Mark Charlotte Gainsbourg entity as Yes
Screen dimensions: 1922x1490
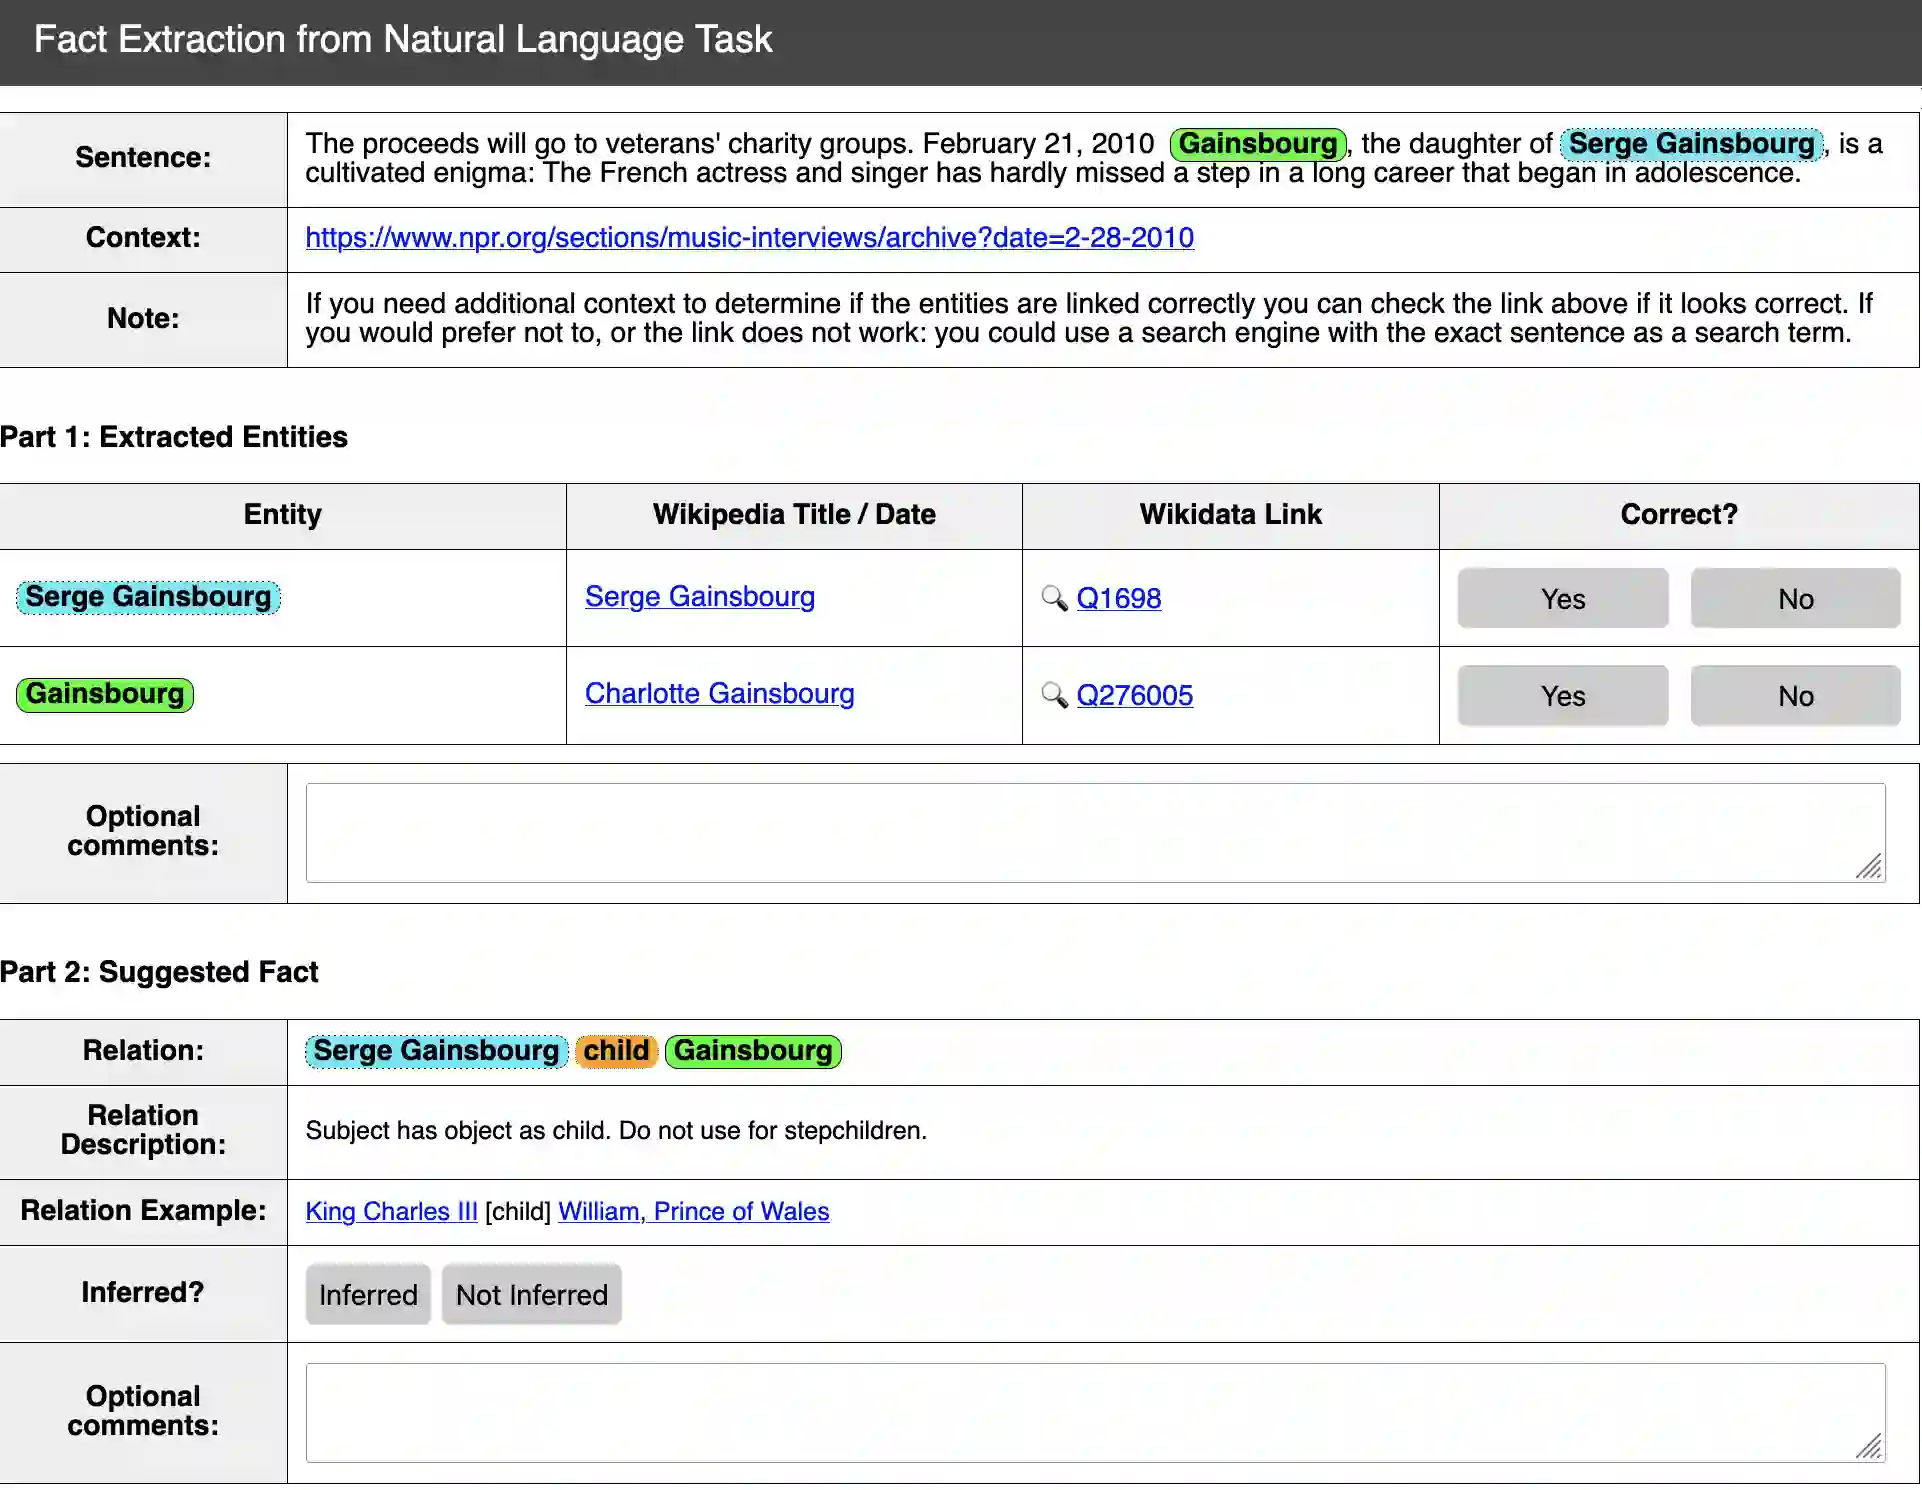click(1562, 696)
